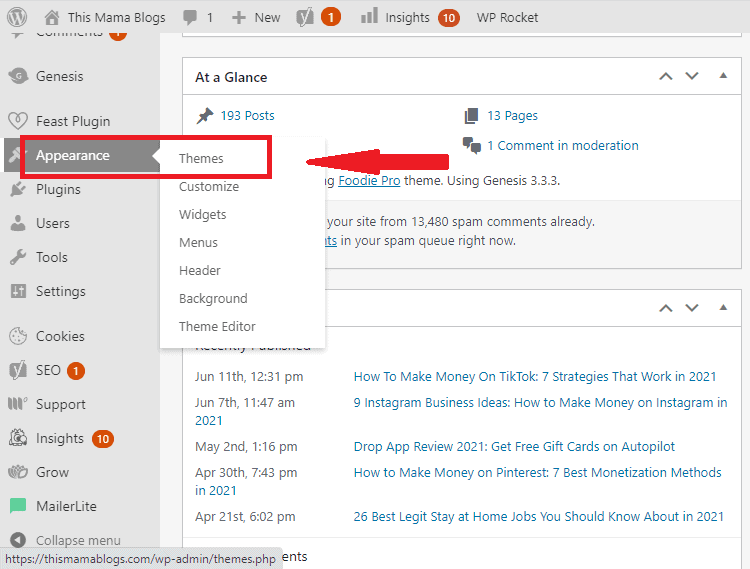Click the comments bubble icon in admin bar
The image size is (750, 569).
tap(190, 18)
